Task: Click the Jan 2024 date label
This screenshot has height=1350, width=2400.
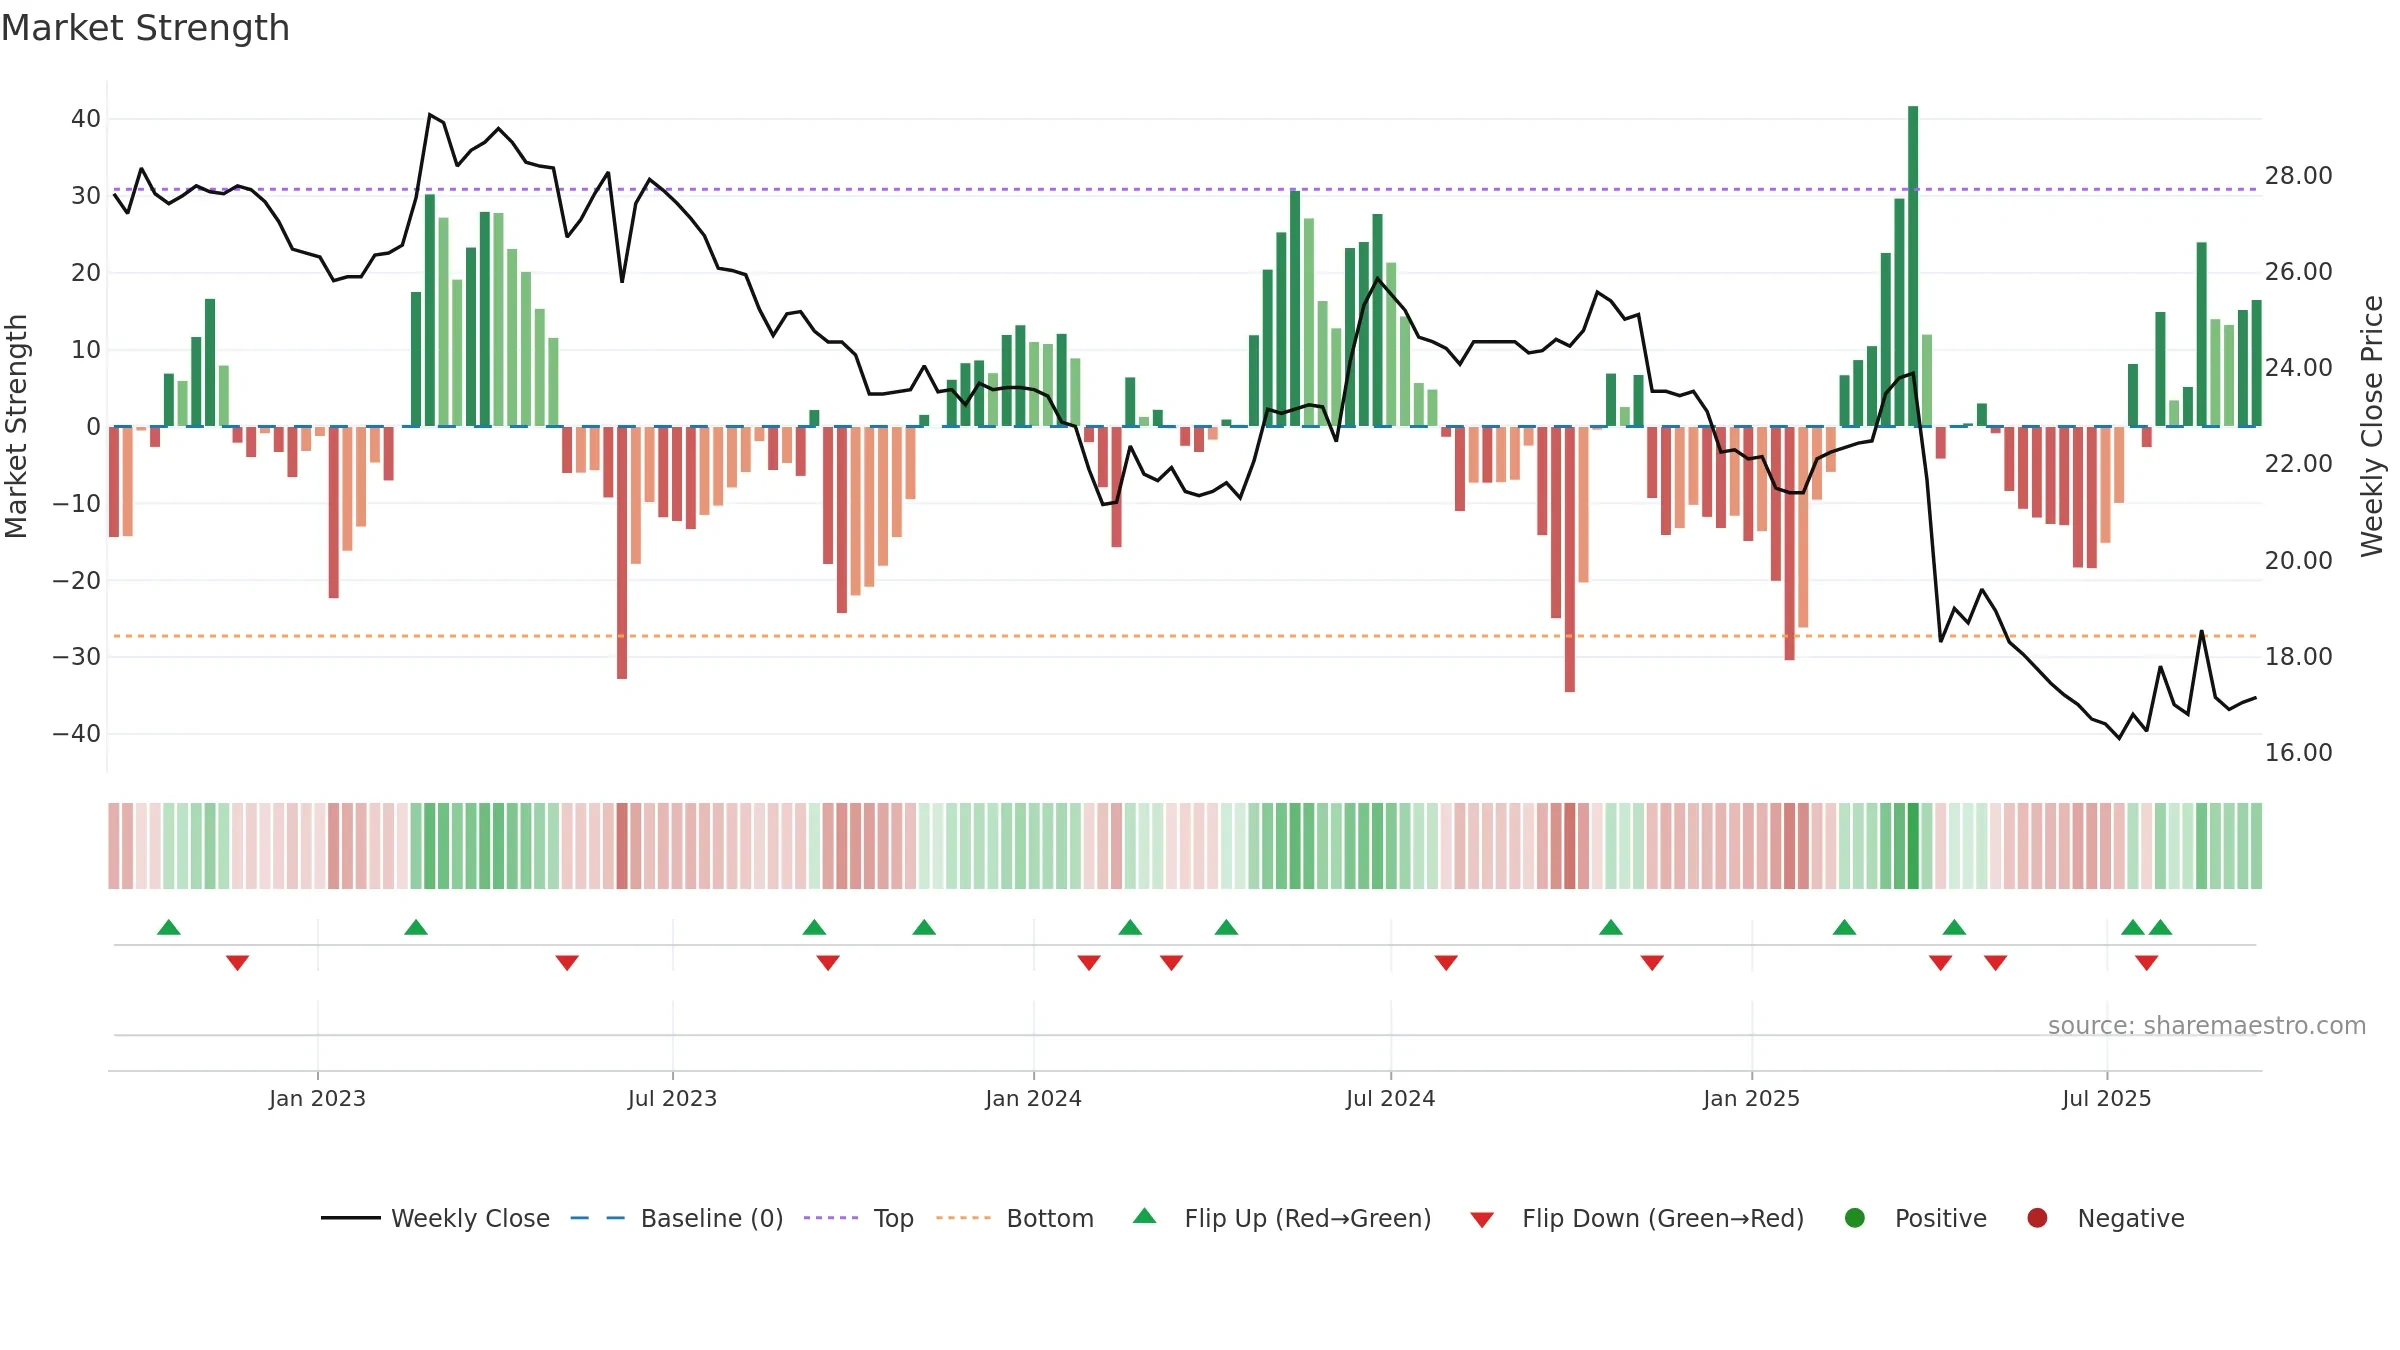Action: 1034,1099
